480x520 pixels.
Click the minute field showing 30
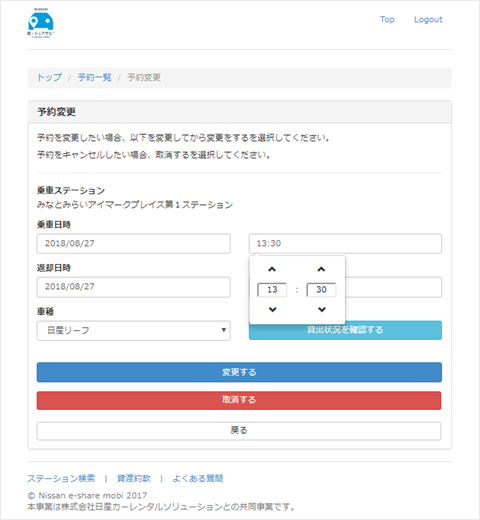pyautogui.click(x=321, y=290)
